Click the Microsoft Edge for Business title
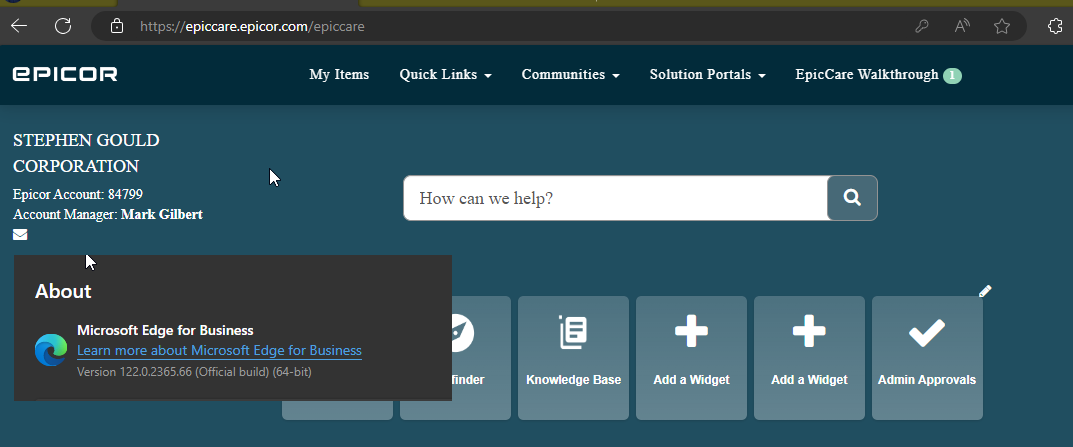The image size is (1073, 447). (x=165, y=330)
